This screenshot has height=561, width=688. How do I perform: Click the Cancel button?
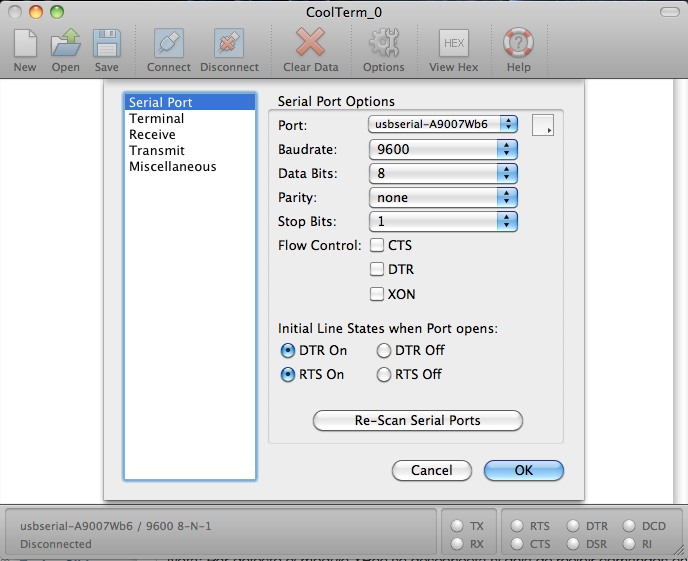[432, 470]
